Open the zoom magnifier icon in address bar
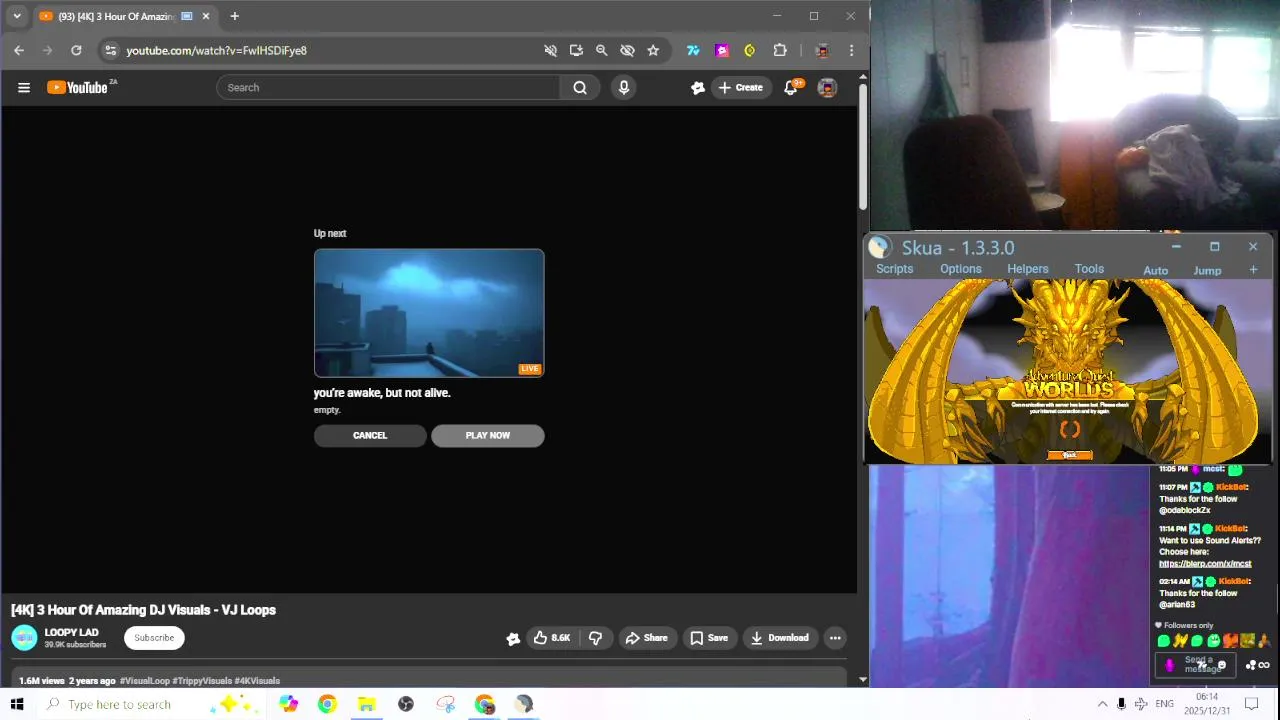1280x720 pixels. [602, 50]
